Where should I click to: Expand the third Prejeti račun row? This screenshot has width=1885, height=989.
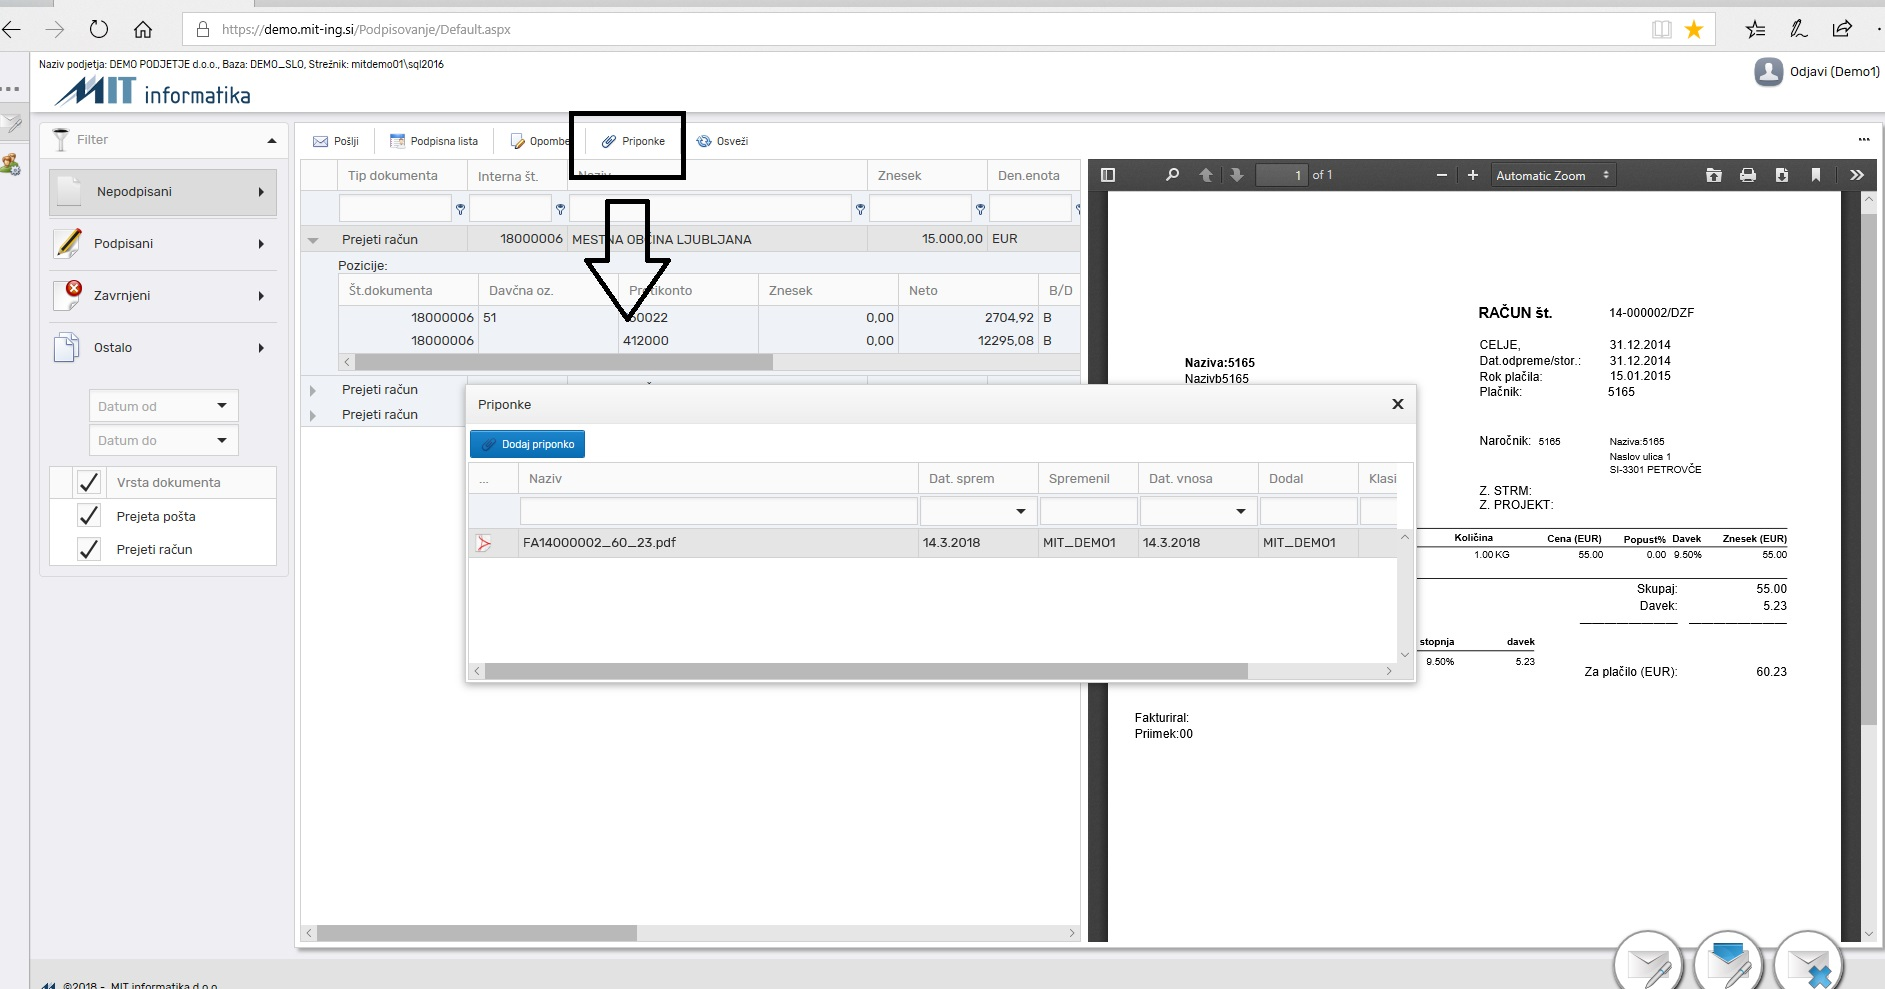coord(313,415)
